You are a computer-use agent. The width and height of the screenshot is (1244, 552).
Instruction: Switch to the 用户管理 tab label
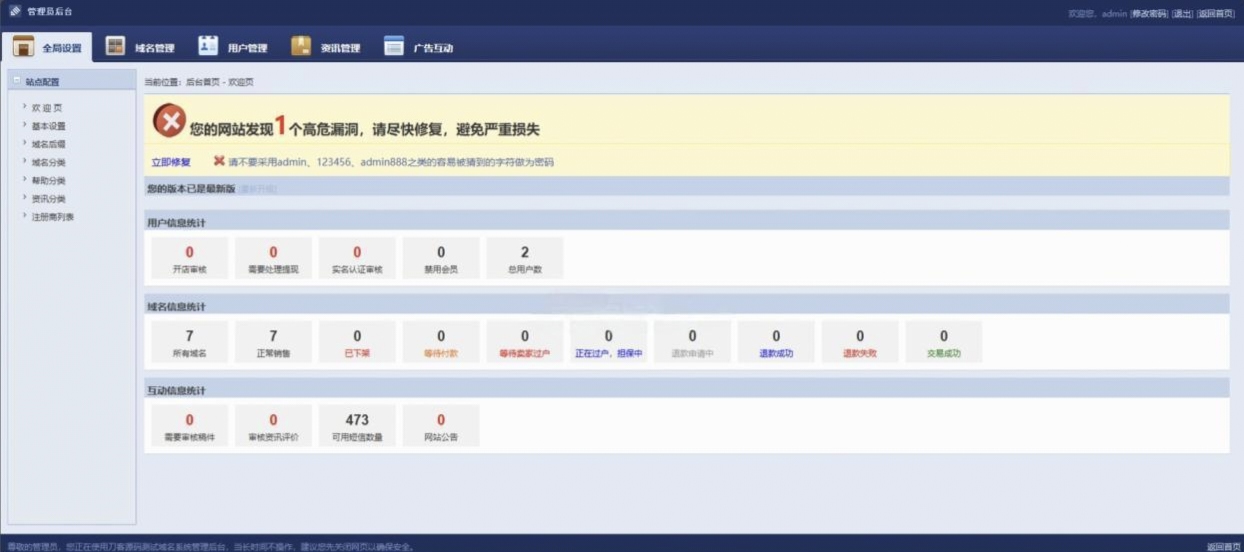click(x=247, y=48)
